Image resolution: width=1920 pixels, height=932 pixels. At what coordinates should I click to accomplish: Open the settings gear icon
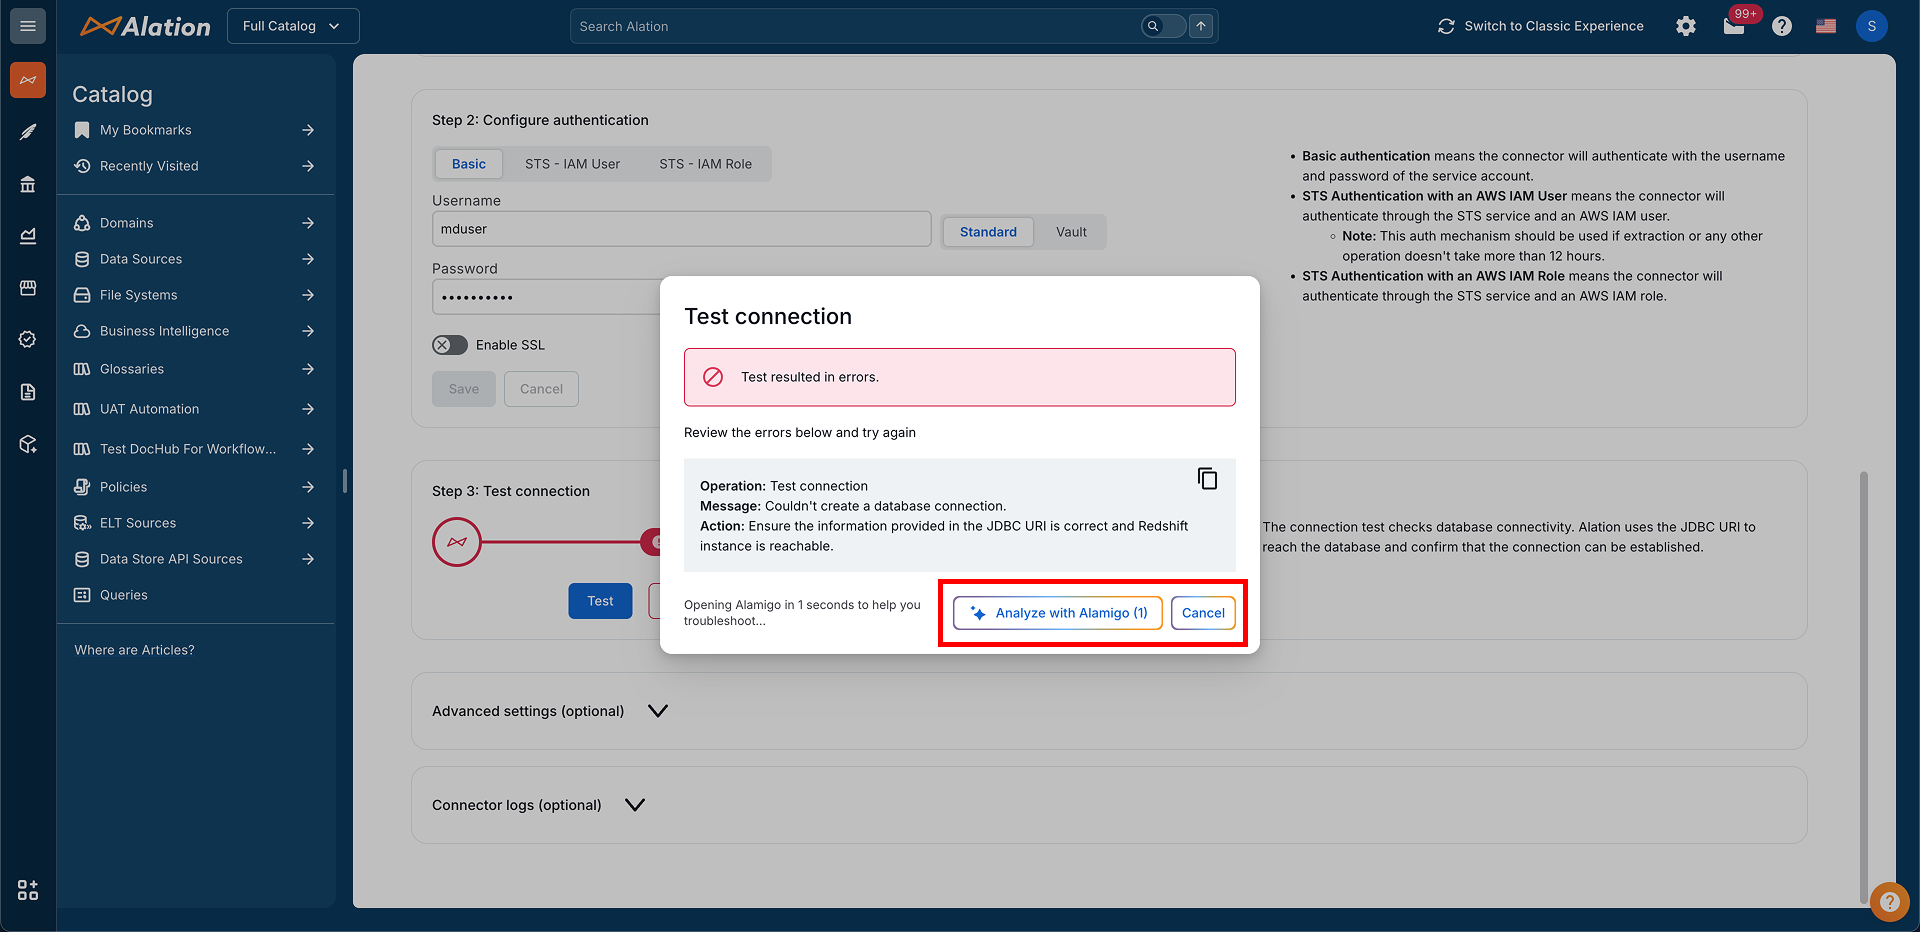pos(1686,26)
